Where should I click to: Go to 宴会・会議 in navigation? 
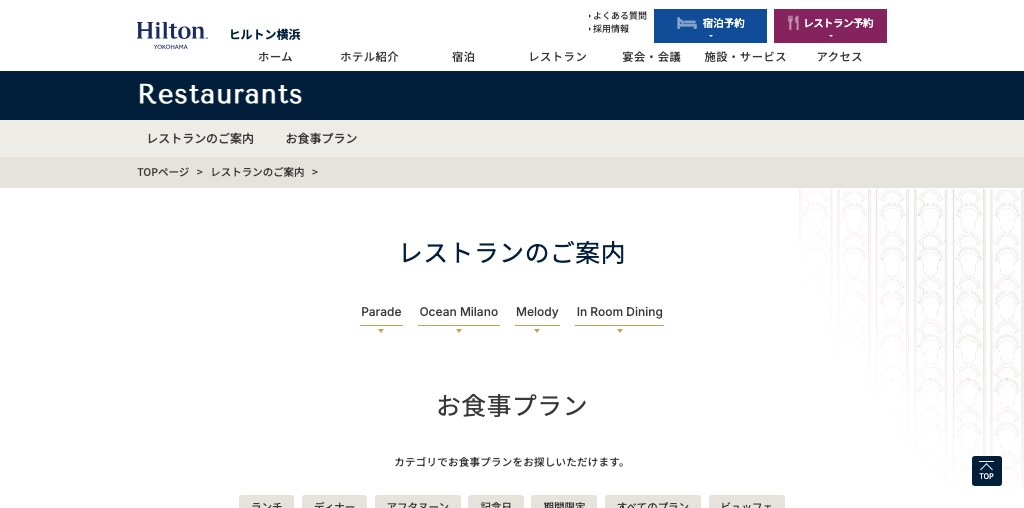(651, 57)
